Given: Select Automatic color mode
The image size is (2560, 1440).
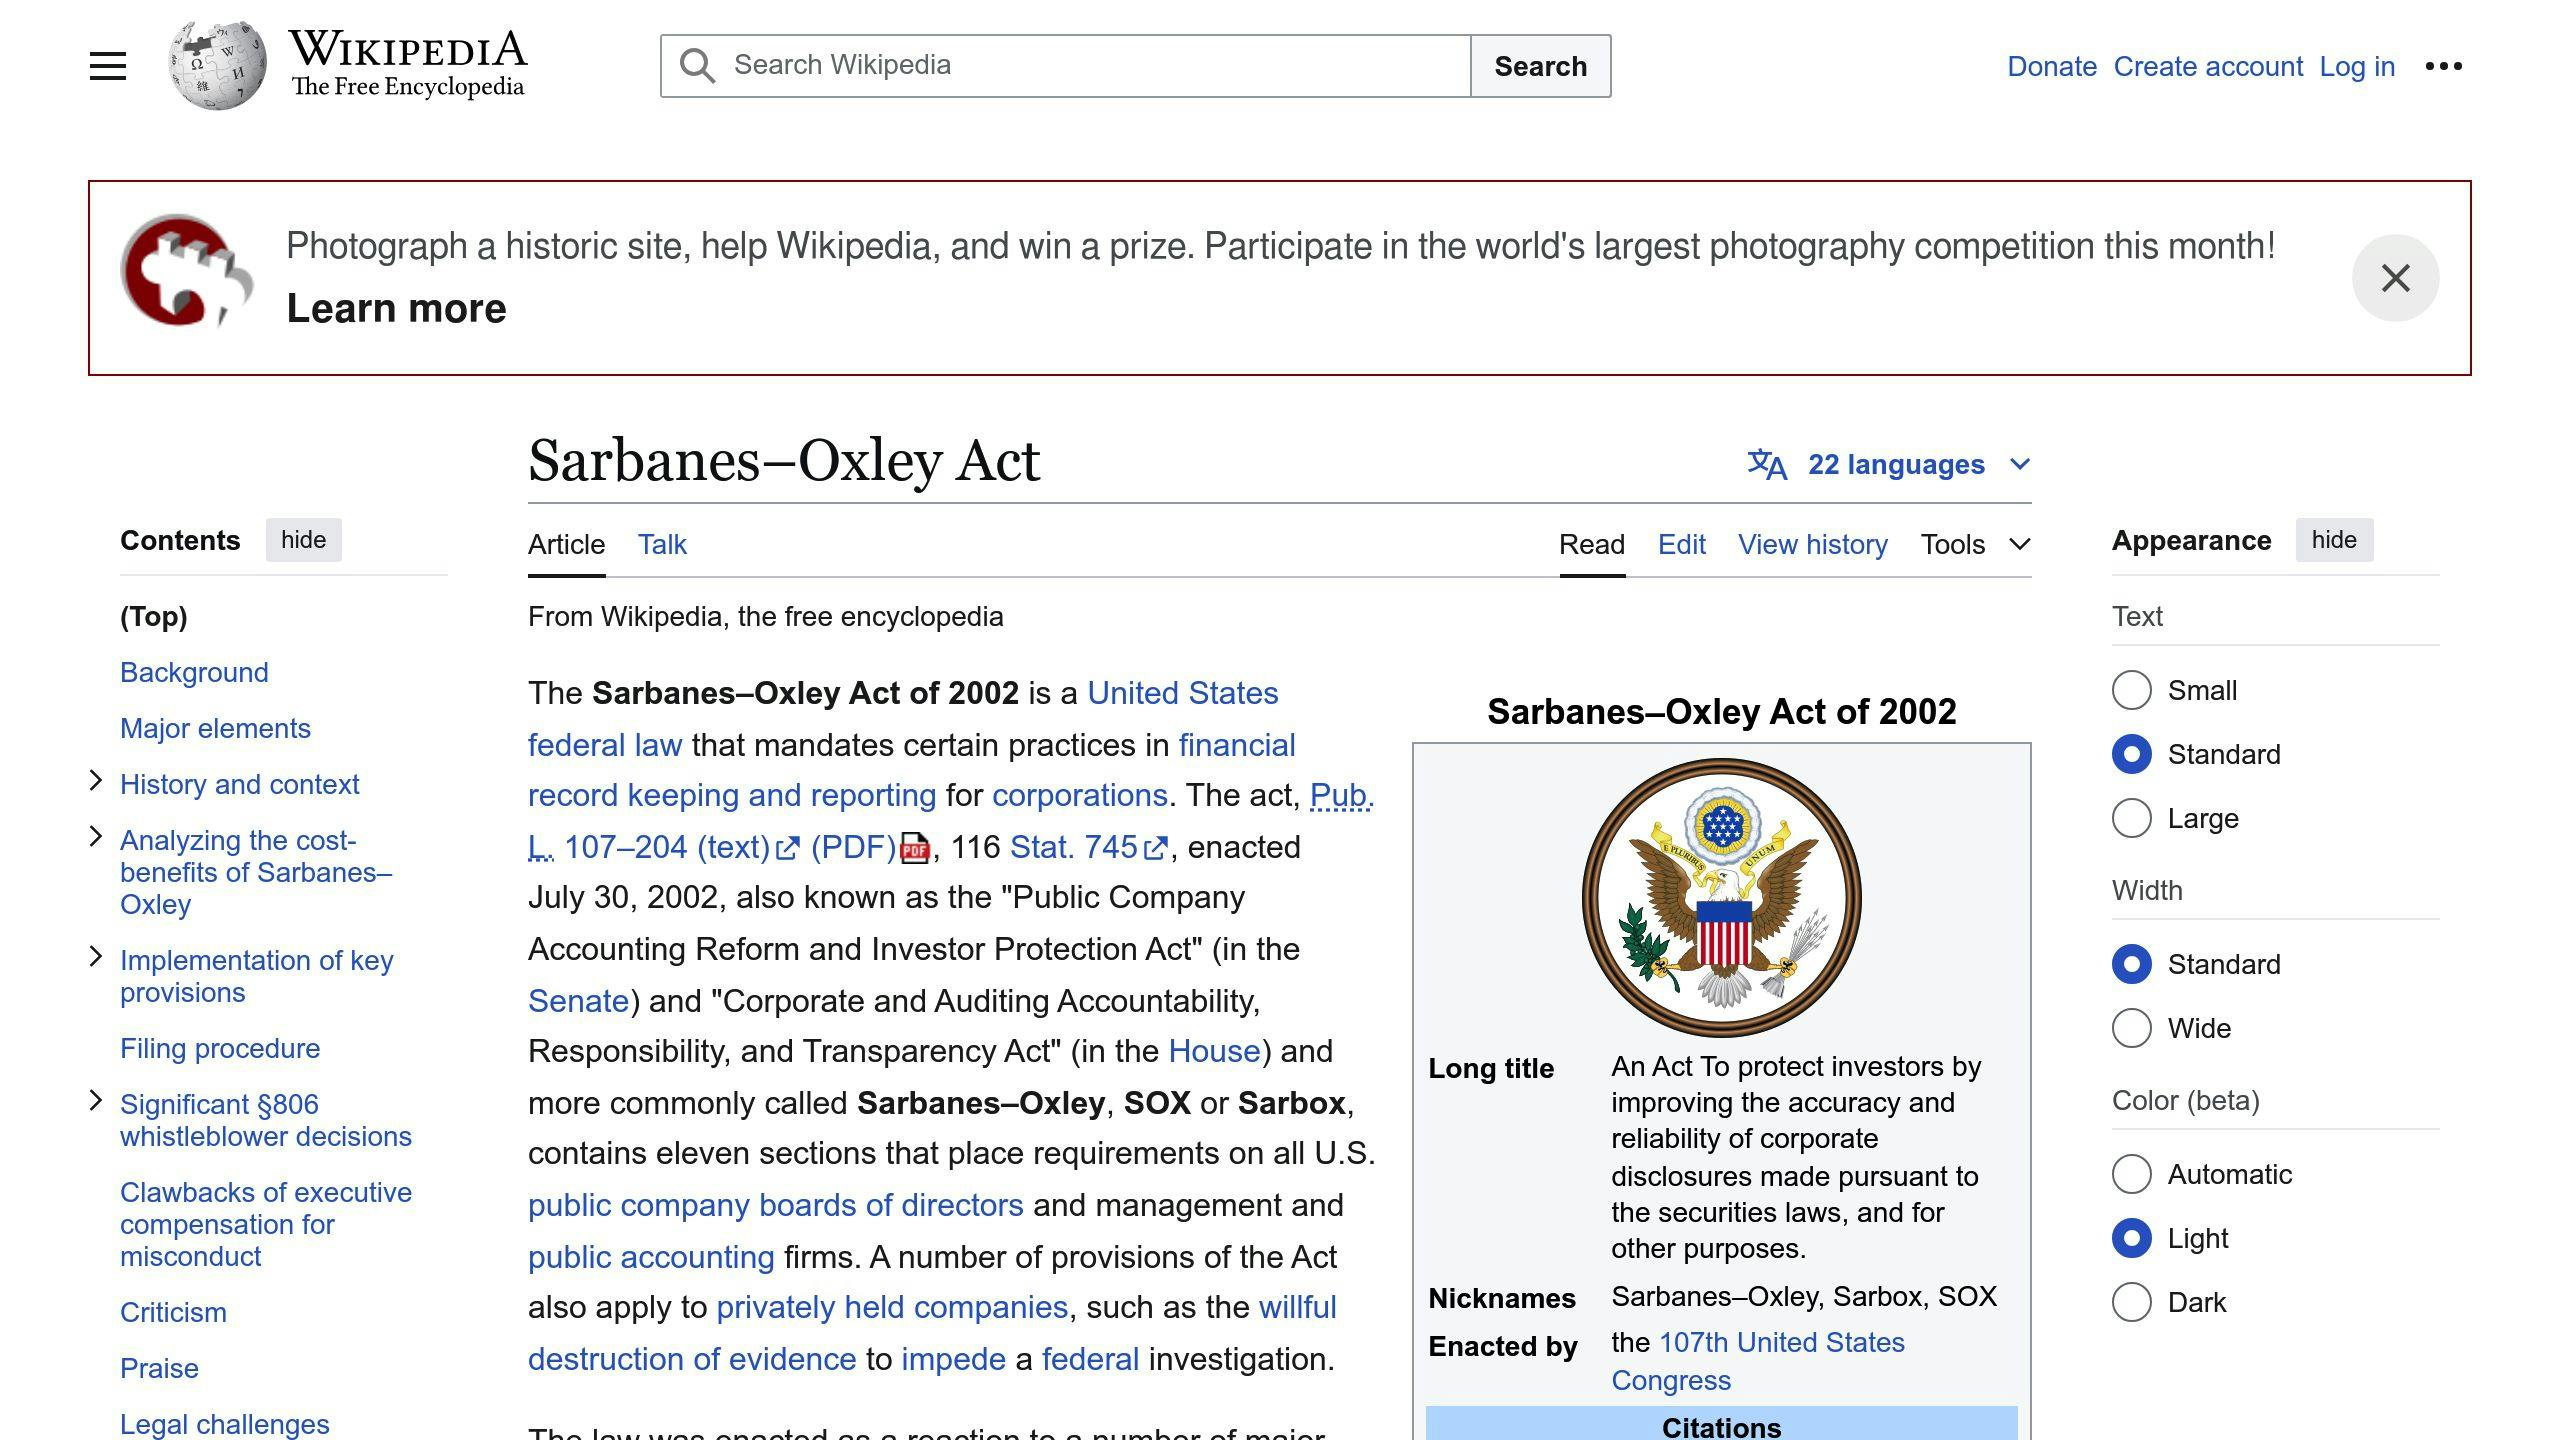Looking at the screenshot, I should point(2131,1174).
